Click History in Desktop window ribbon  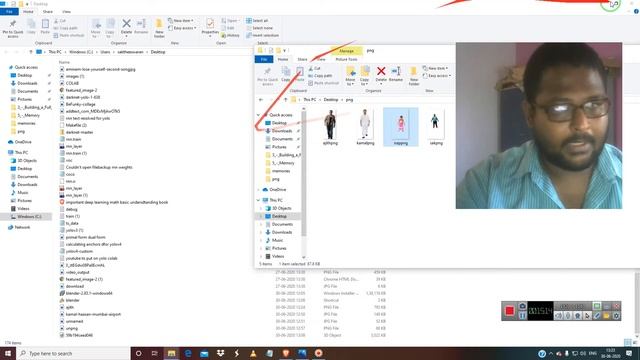pyautogui.click(x=230, y=35)
